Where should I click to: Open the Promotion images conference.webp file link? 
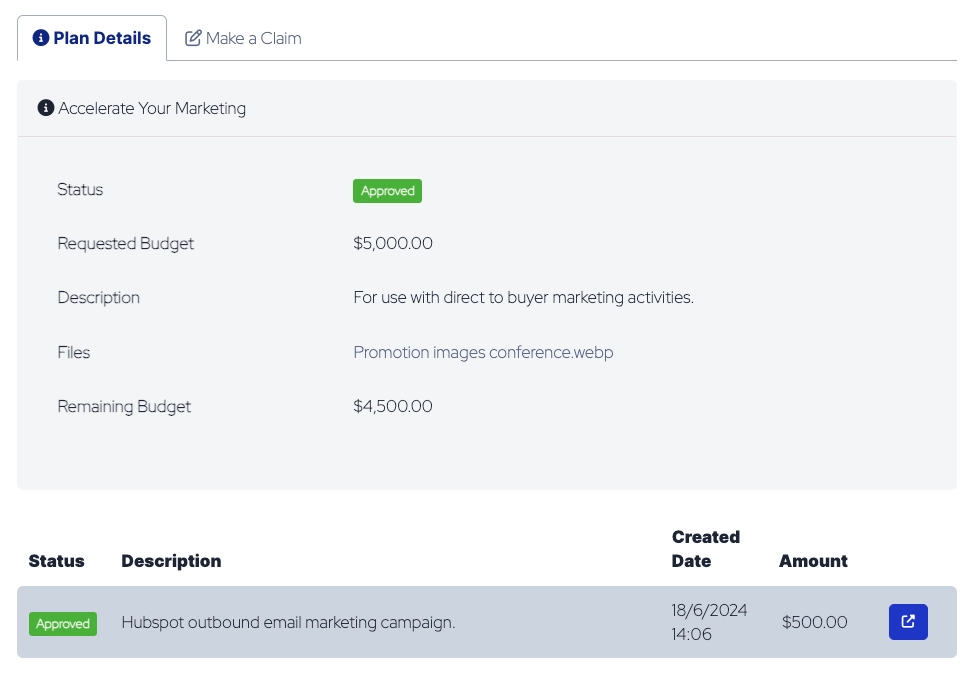click(x=483, y=352)
